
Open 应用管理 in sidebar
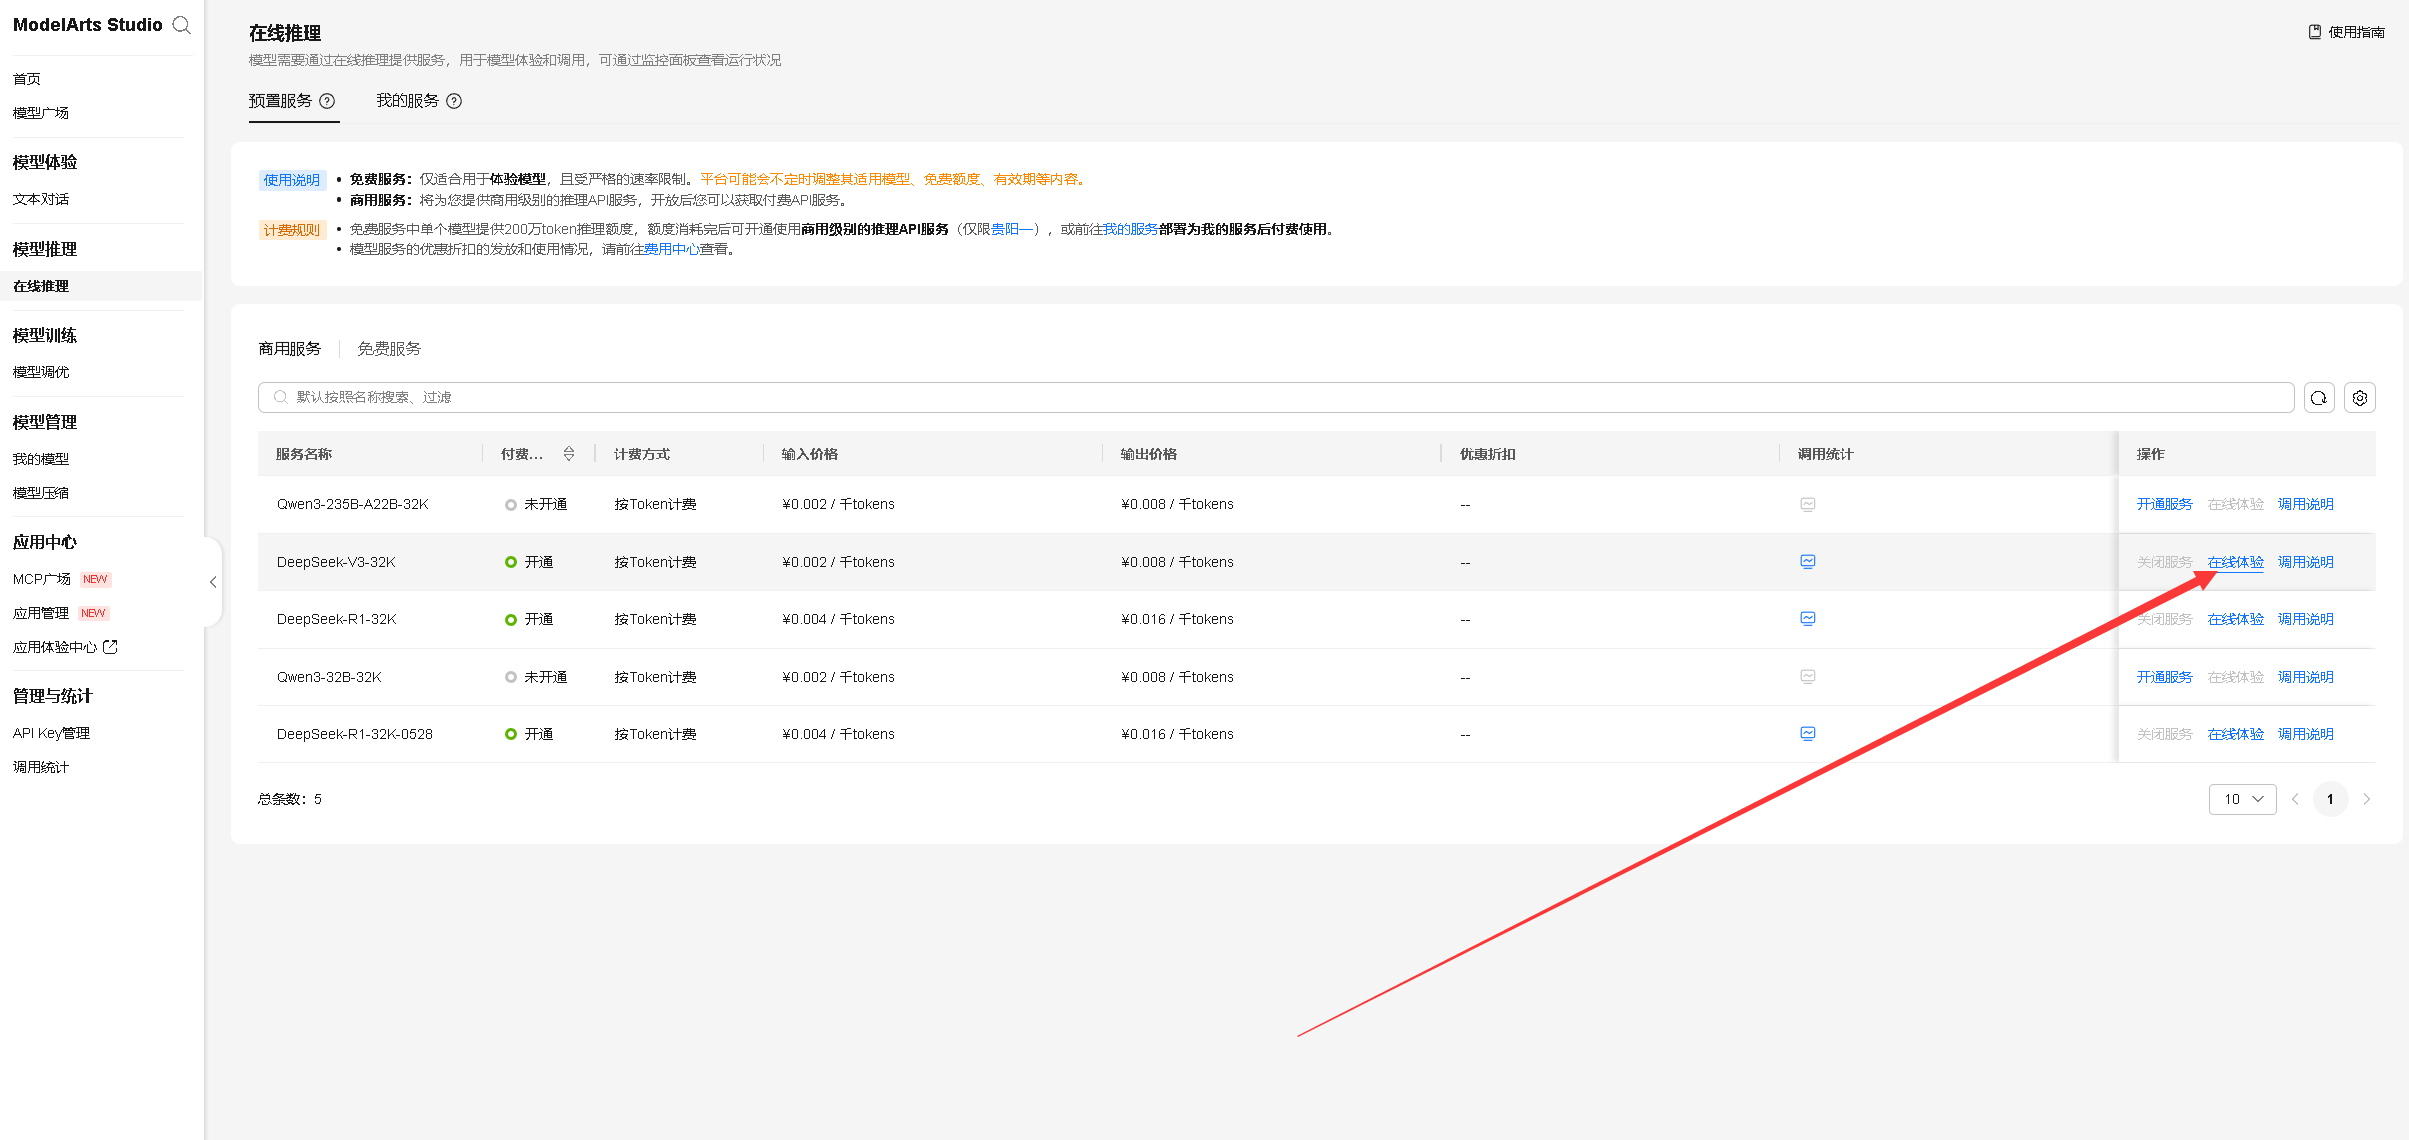(41, 613)
